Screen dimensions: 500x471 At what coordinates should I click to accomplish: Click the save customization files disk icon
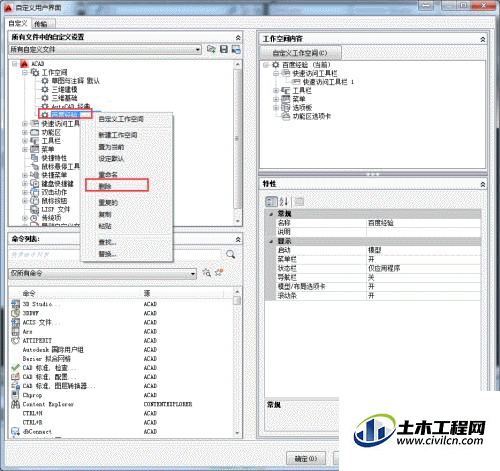[x=224, y=49]
